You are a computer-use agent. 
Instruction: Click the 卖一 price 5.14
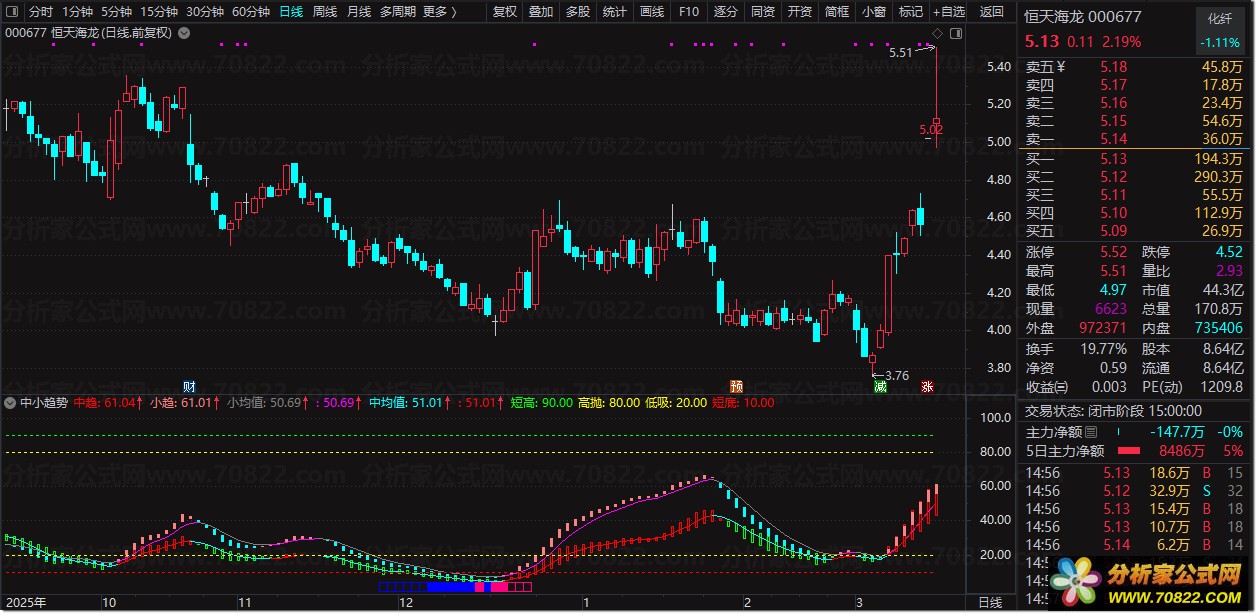click(1113, 139)
